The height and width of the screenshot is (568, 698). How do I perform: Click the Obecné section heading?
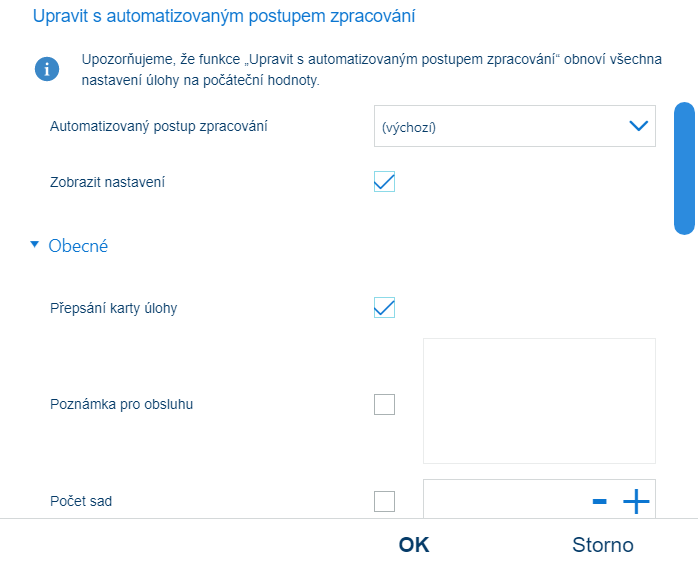78,246
